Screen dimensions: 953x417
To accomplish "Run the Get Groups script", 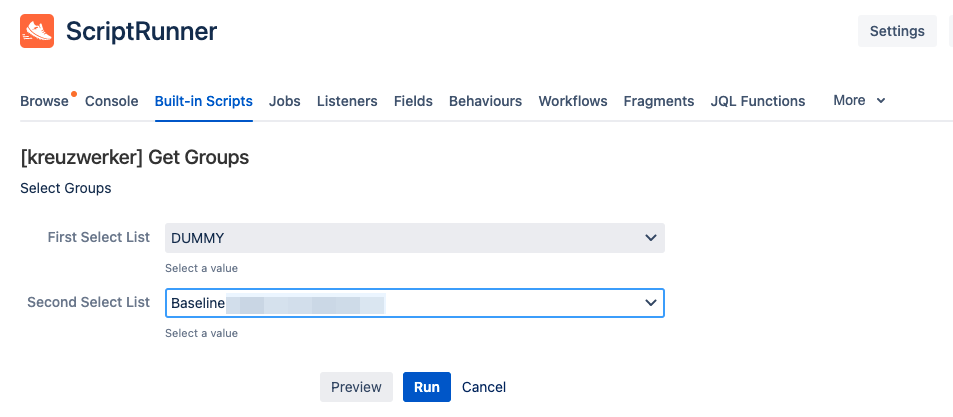I will (x=427, y=387).
